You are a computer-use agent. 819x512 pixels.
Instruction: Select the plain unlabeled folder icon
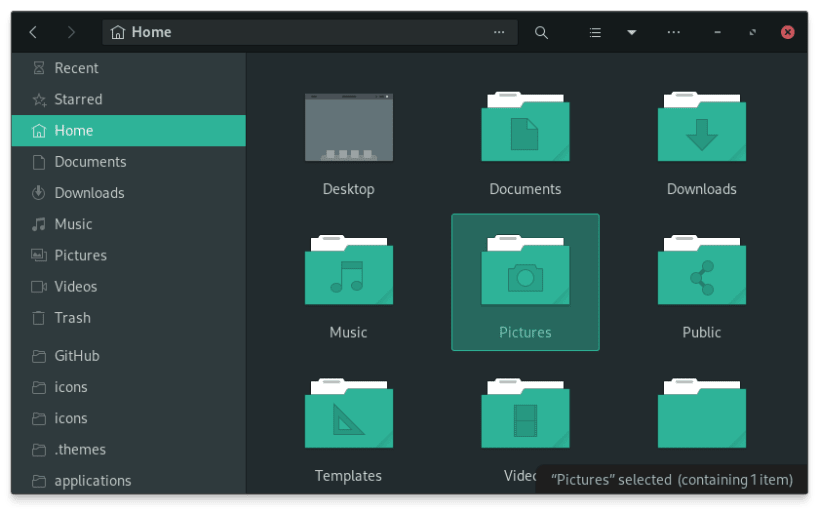pos(701,413)
